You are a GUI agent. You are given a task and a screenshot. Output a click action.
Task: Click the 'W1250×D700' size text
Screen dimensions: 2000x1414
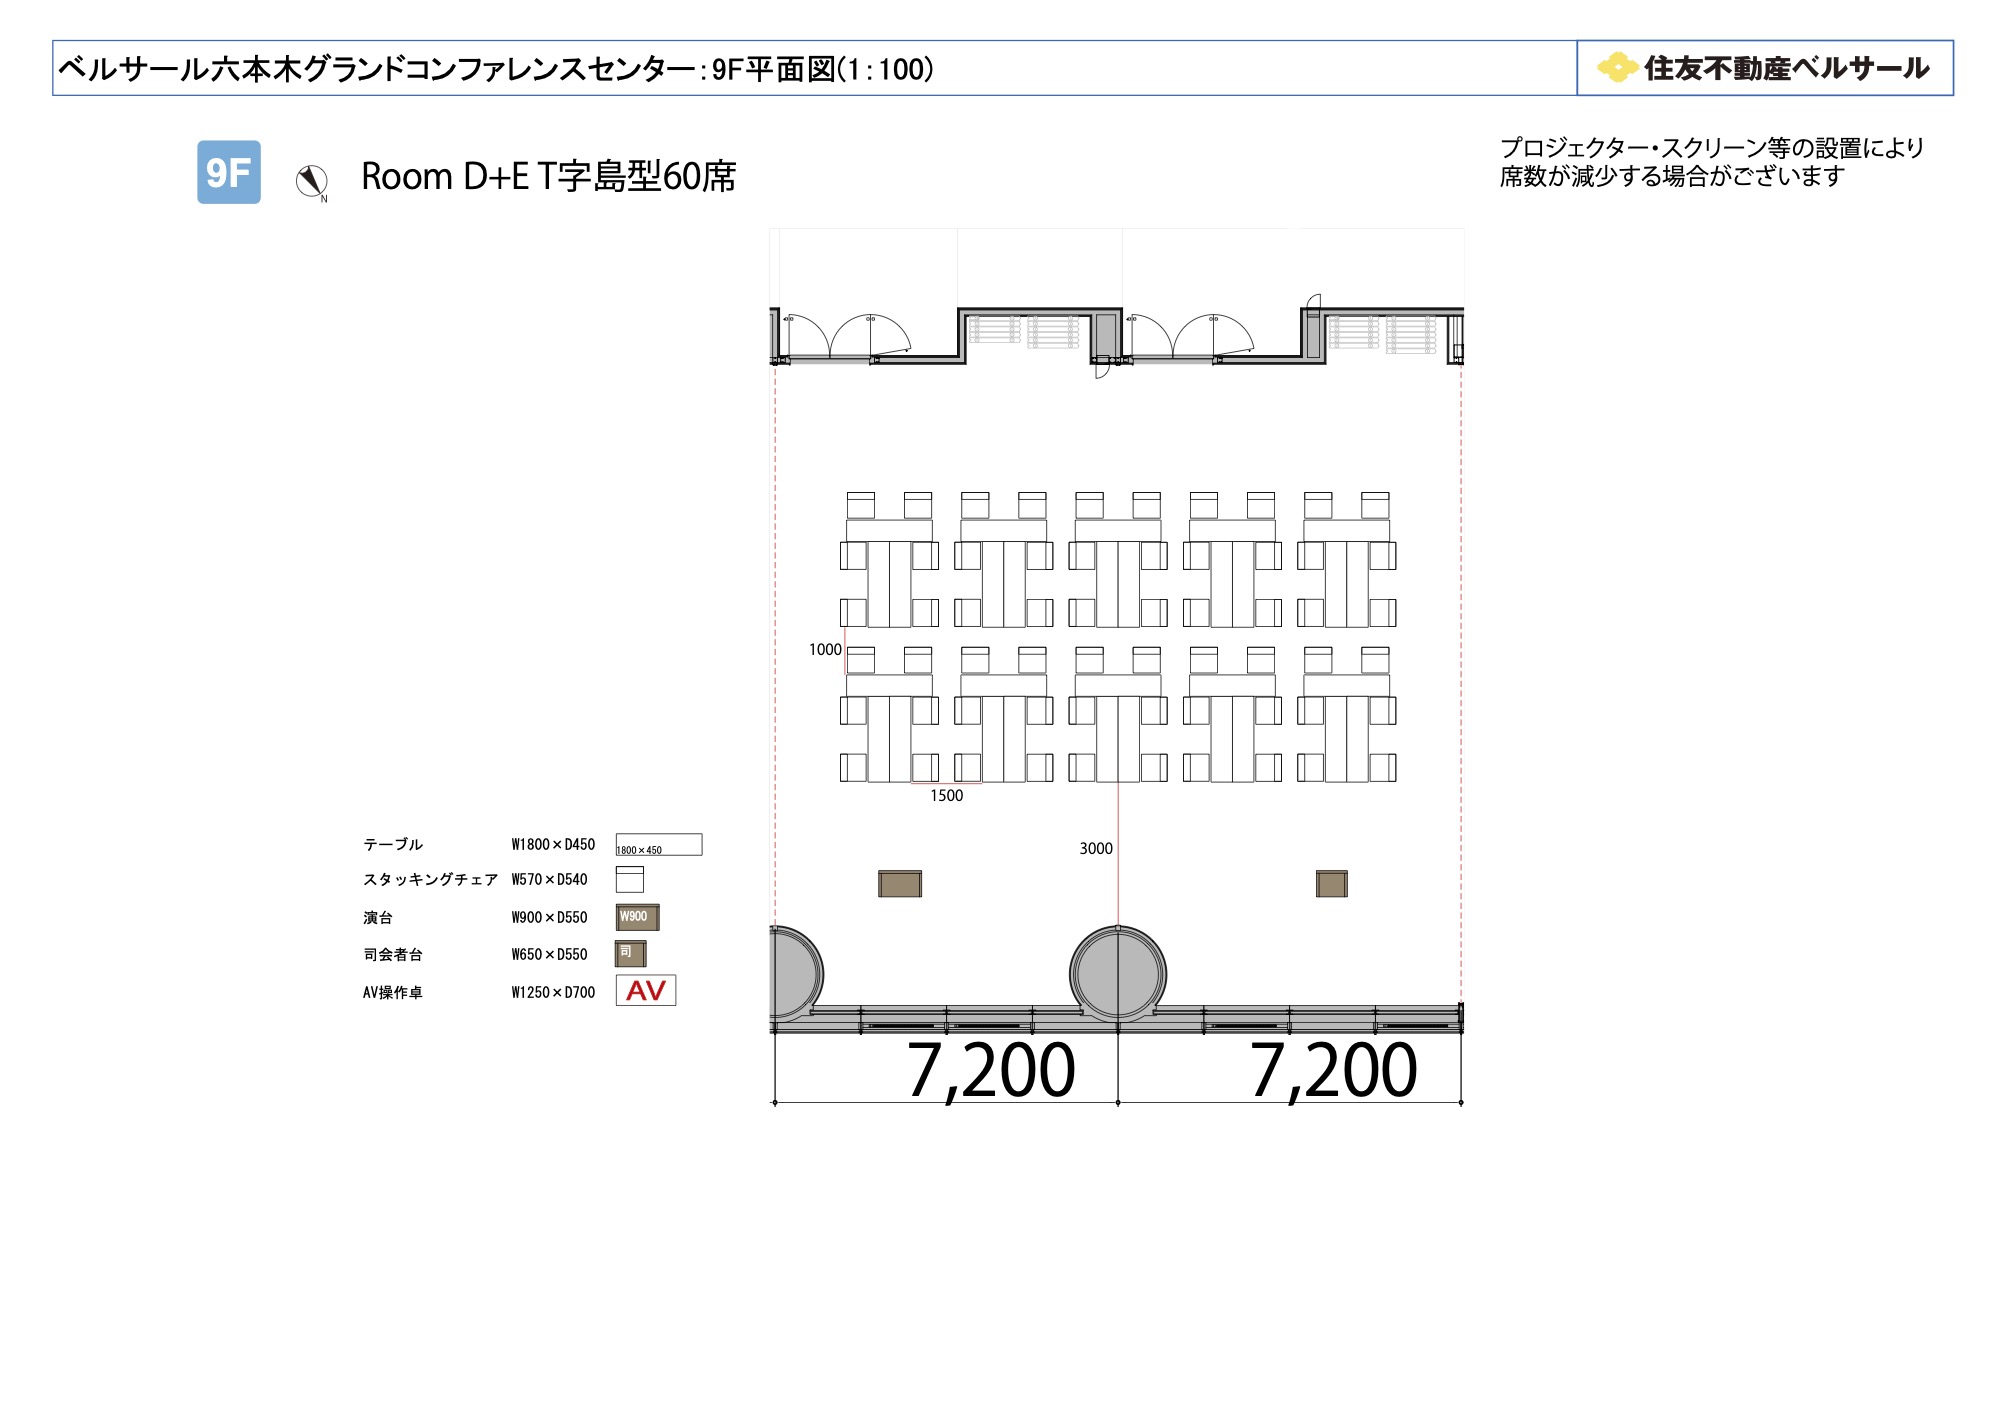(x=553, y=992)
